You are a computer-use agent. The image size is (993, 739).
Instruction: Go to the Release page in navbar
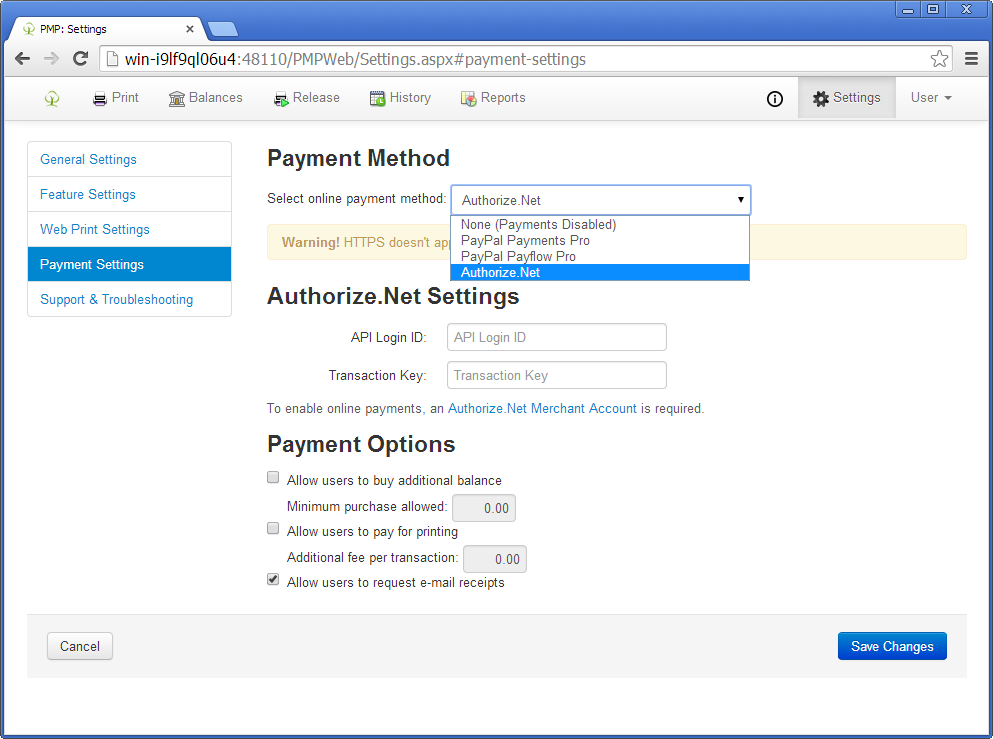tap(307, 98)
